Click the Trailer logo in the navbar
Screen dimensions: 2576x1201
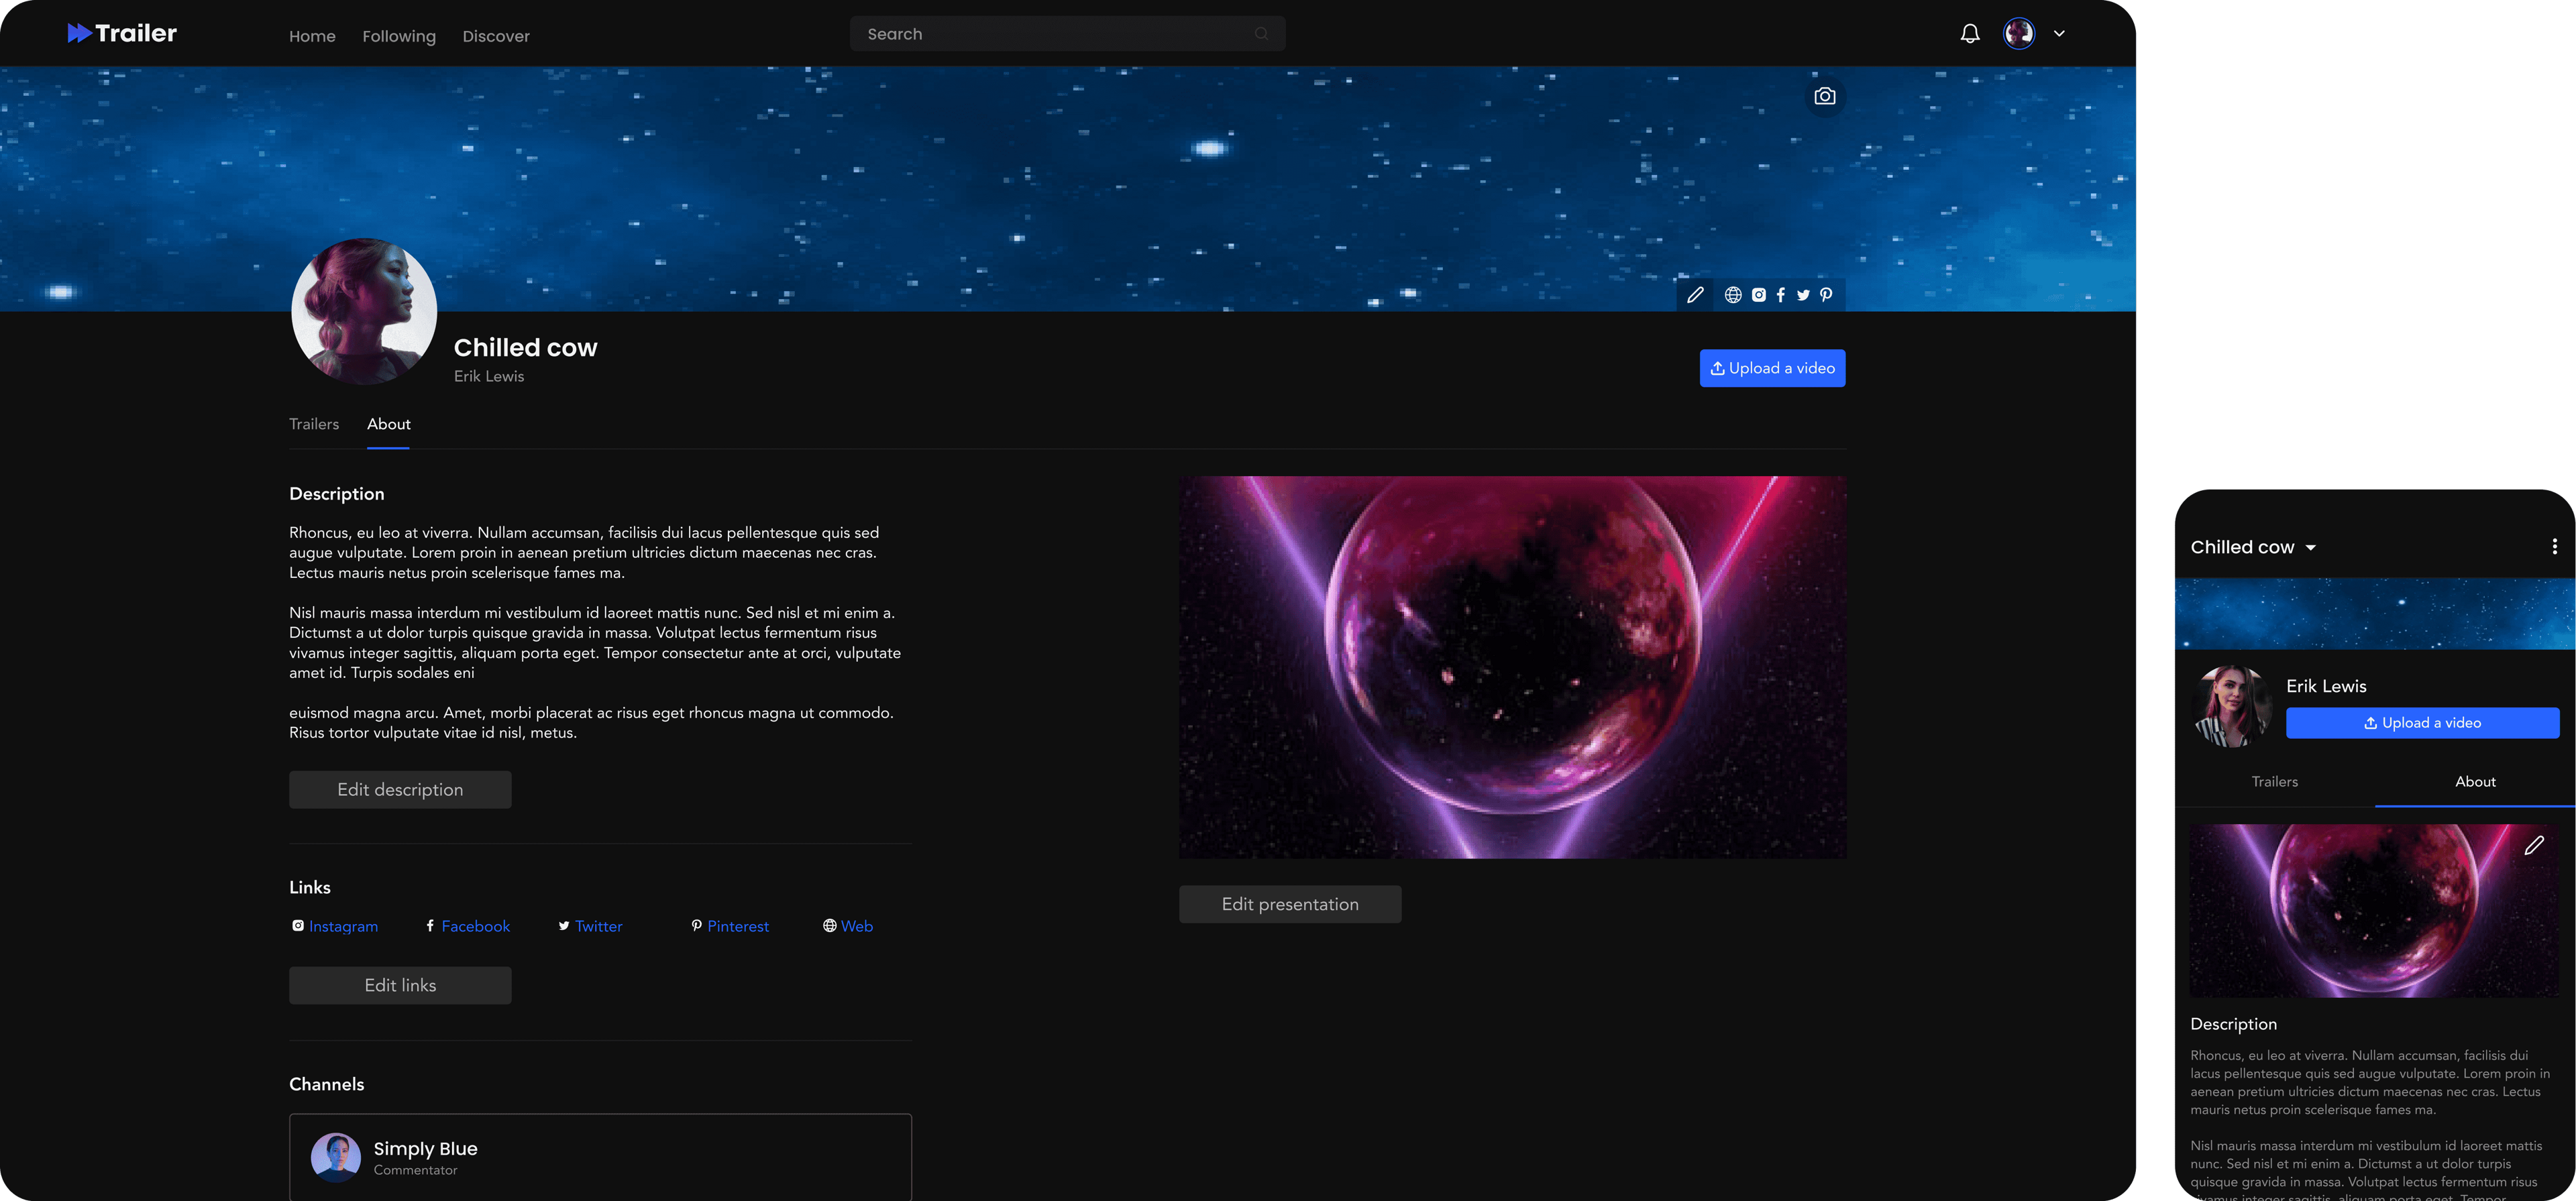(122, 33)
